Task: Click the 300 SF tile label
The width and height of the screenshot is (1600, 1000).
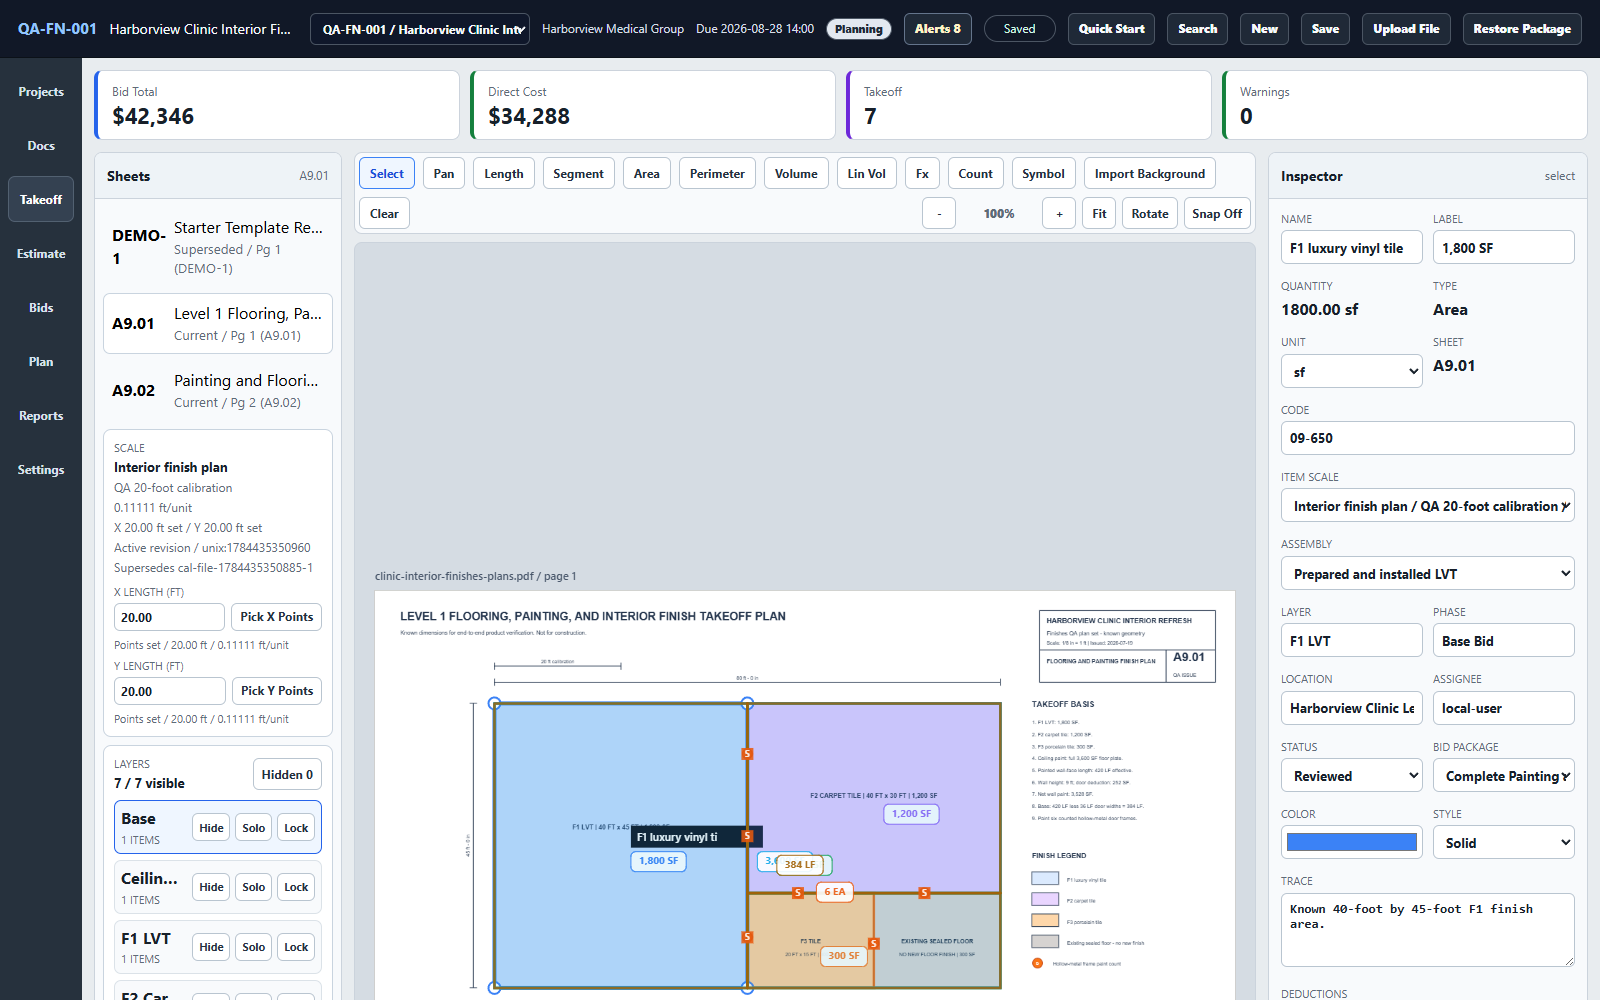Action: (x=843, y=956)
